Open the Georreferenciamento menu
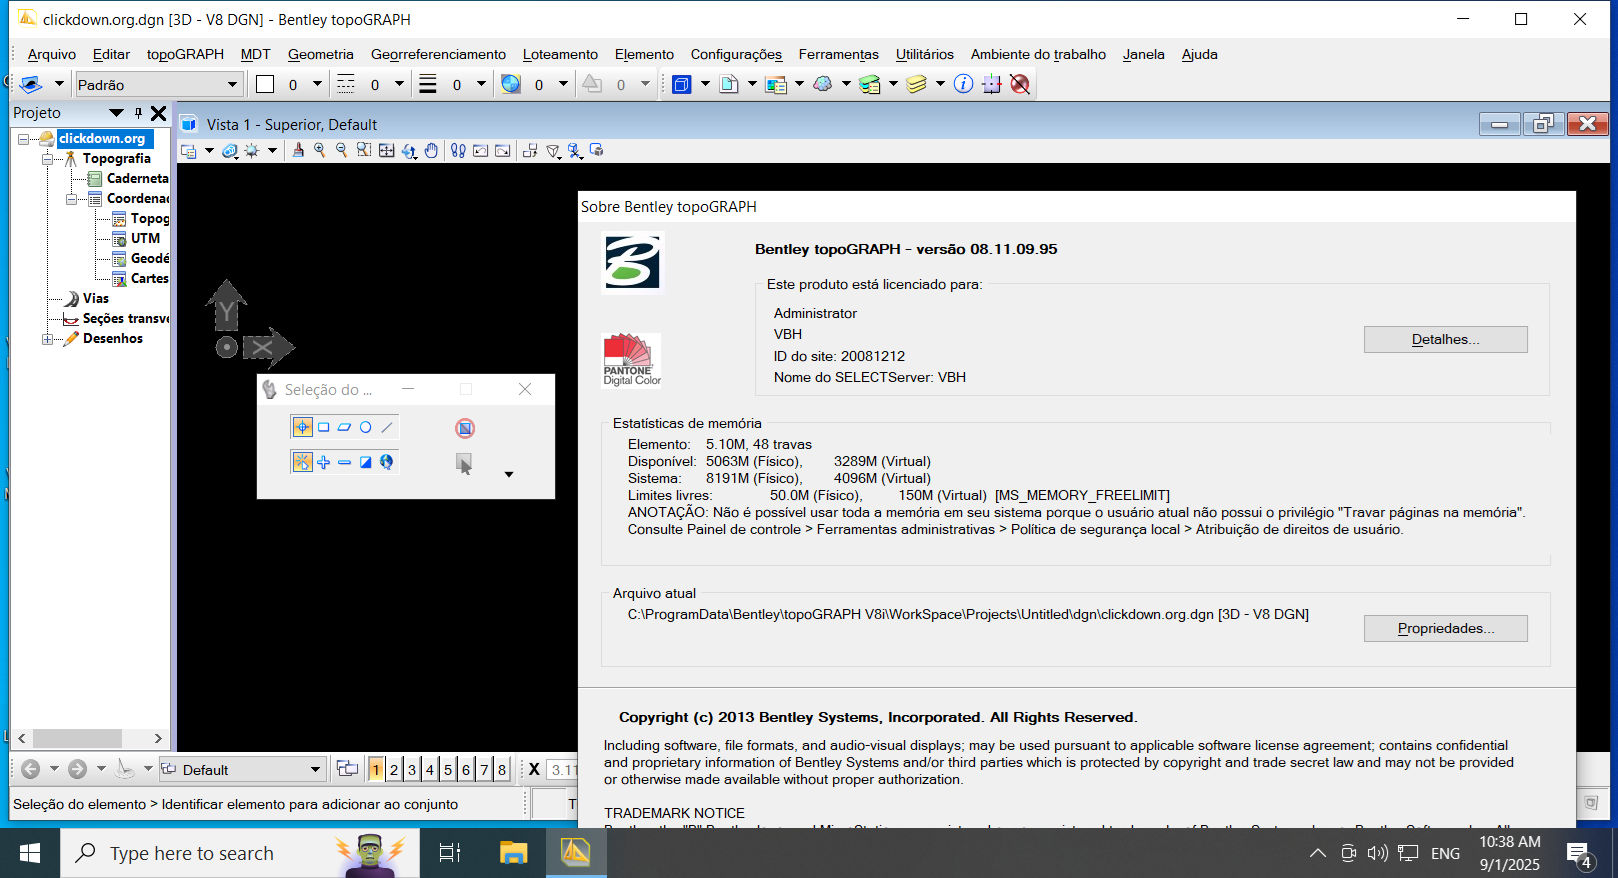Image resolution: width=1618 pixels, height=878 pixels. tap(438, 55)
